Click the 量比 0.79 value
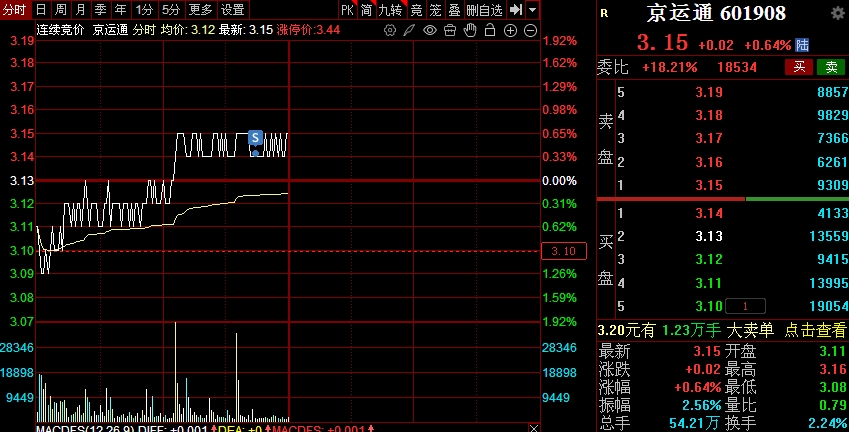849x432 pixels. [834, 405]
